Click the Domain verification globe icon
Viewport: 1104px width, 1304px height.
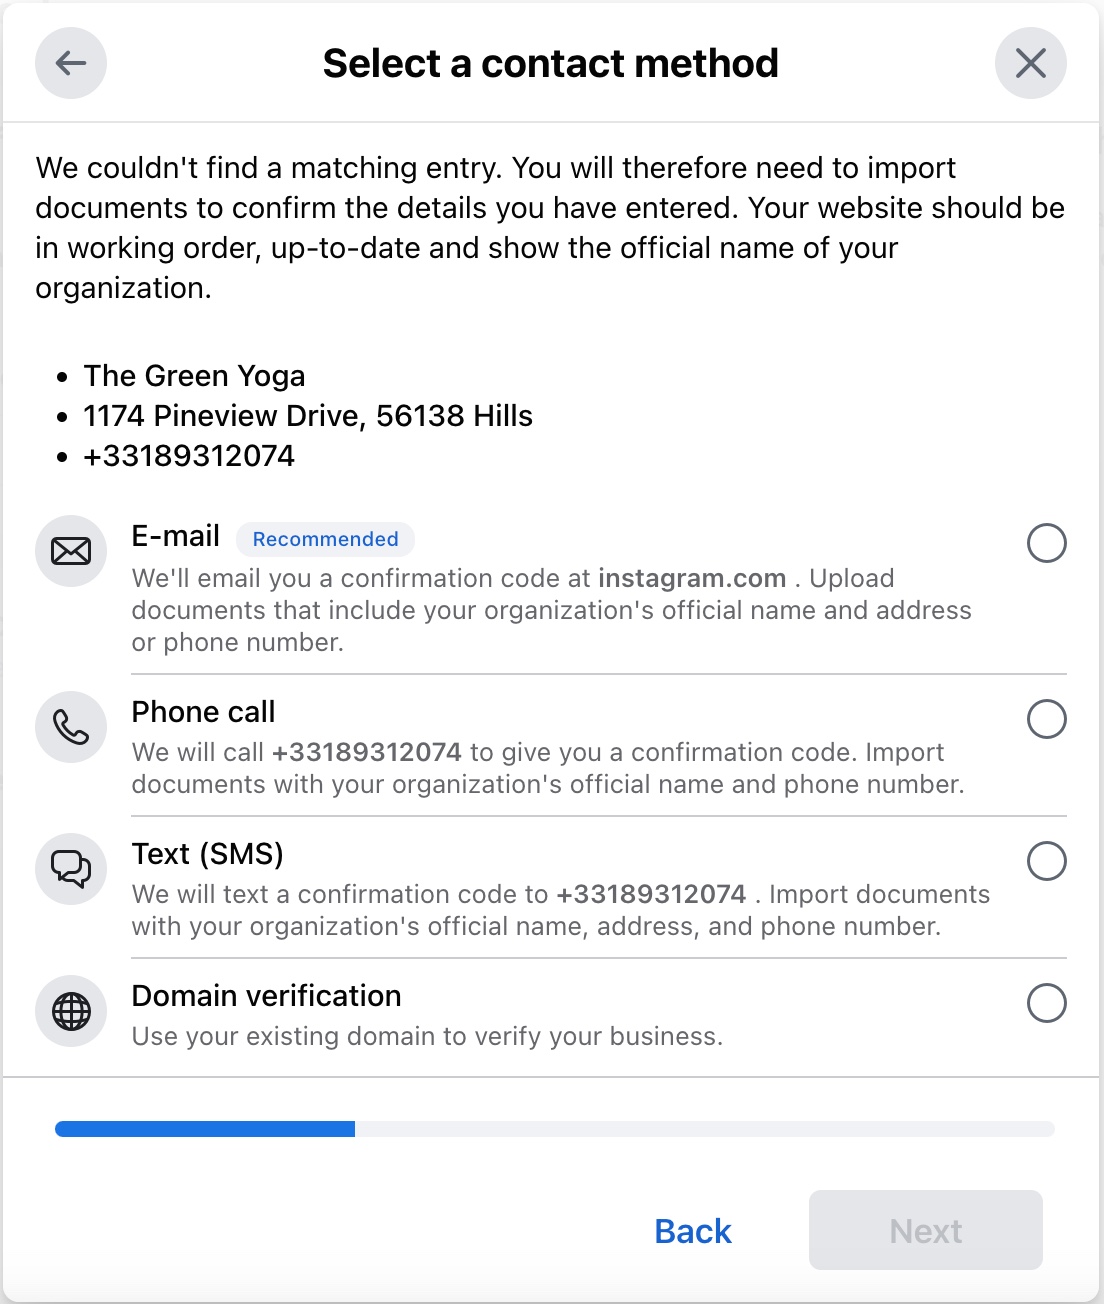pyautogui.click(x=71, y=1011)
